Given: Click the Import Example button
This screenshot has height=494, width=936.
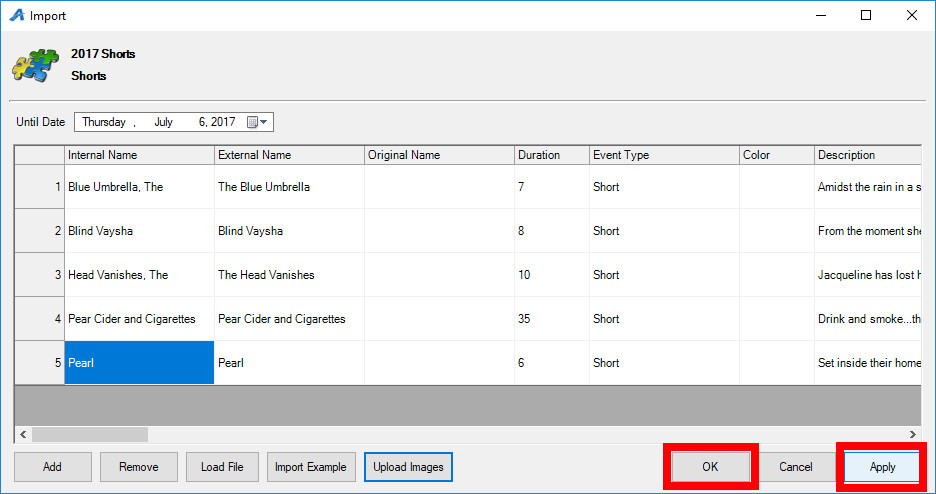Looking at the screenshot, I should click(x=310, y=467).
